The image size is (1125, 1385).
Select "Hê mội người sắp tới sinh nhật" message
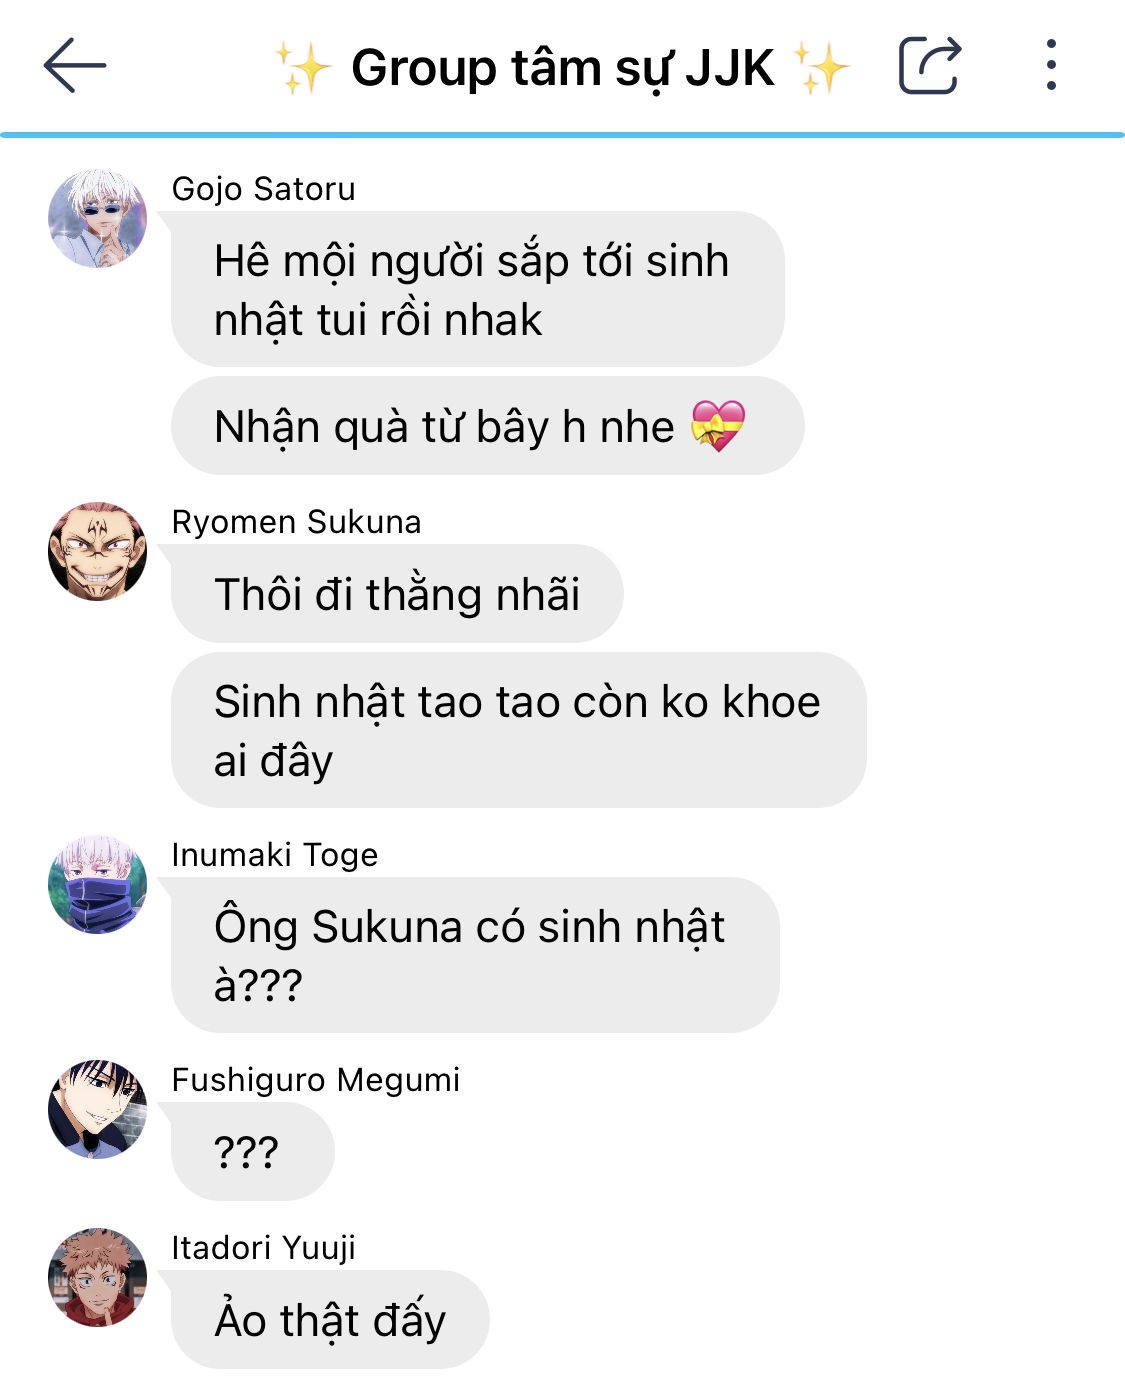click(477, 289)
